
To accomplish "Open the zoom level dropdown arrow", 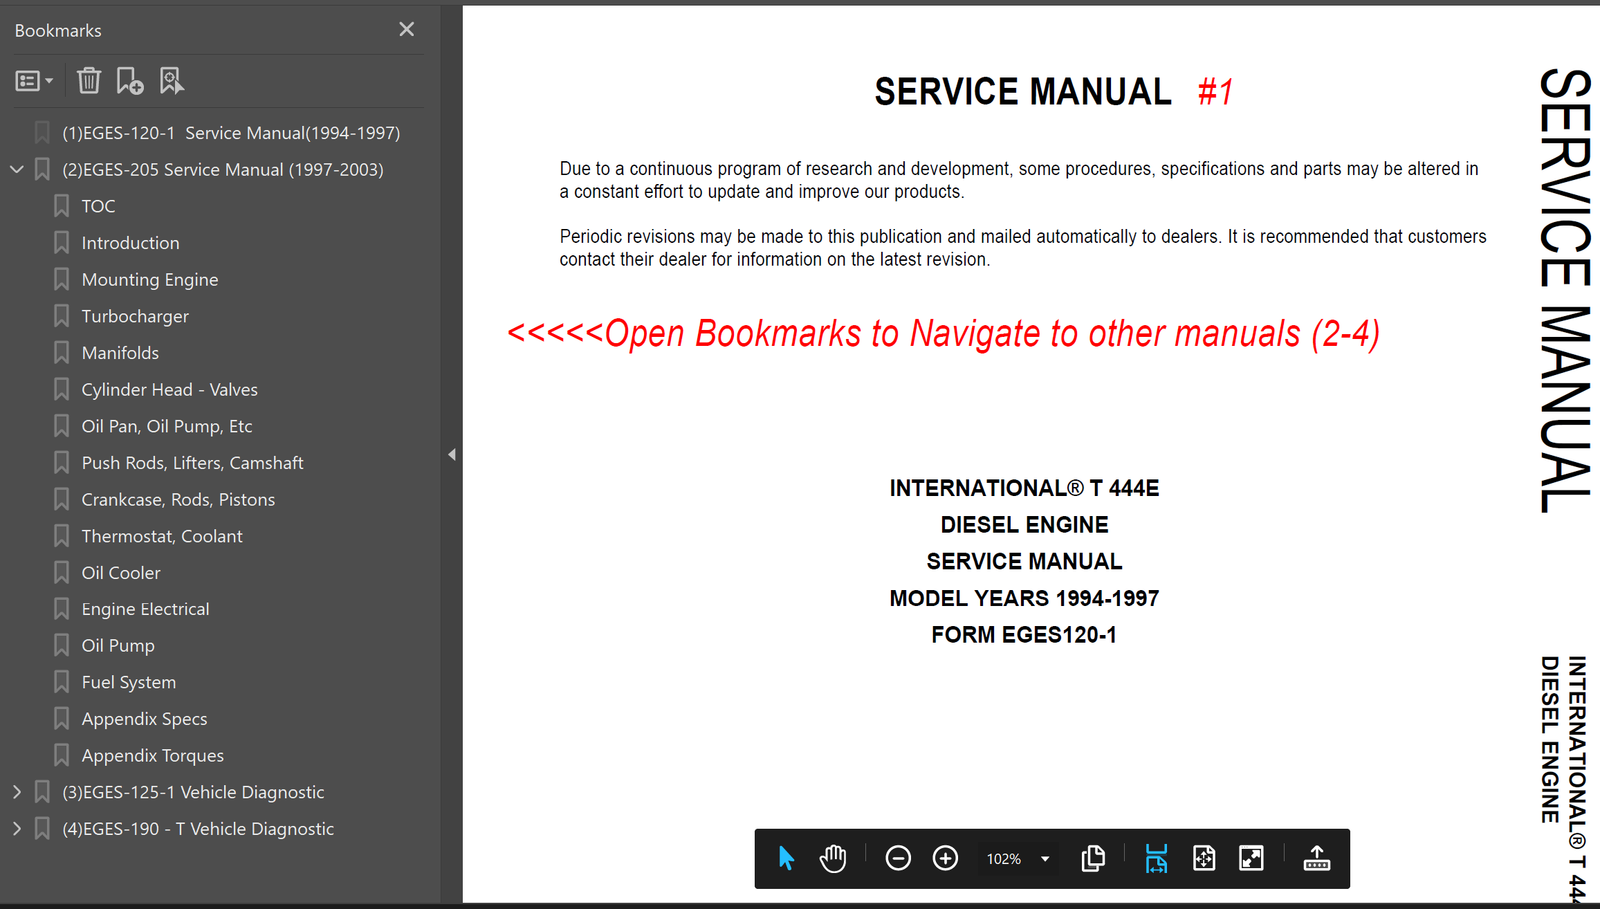I will coord(1045,859).
